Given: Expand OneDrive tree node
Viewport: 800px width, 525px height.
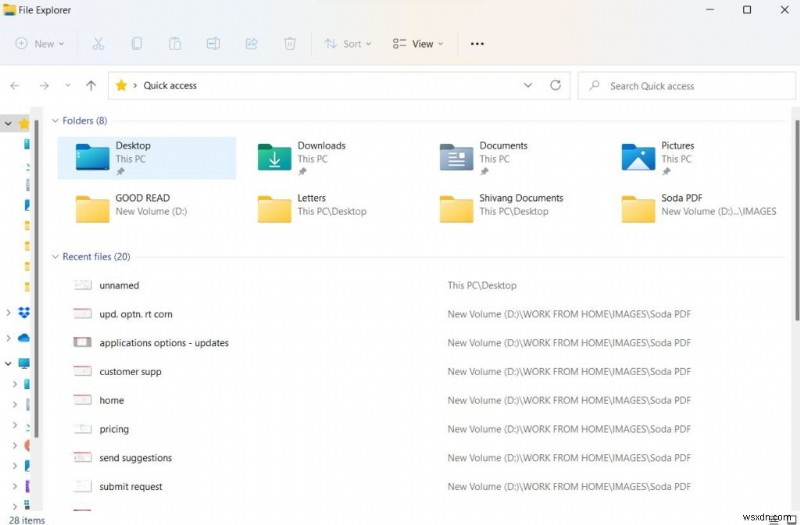Looking at the screenshot, I should click(x=8, y=338).
